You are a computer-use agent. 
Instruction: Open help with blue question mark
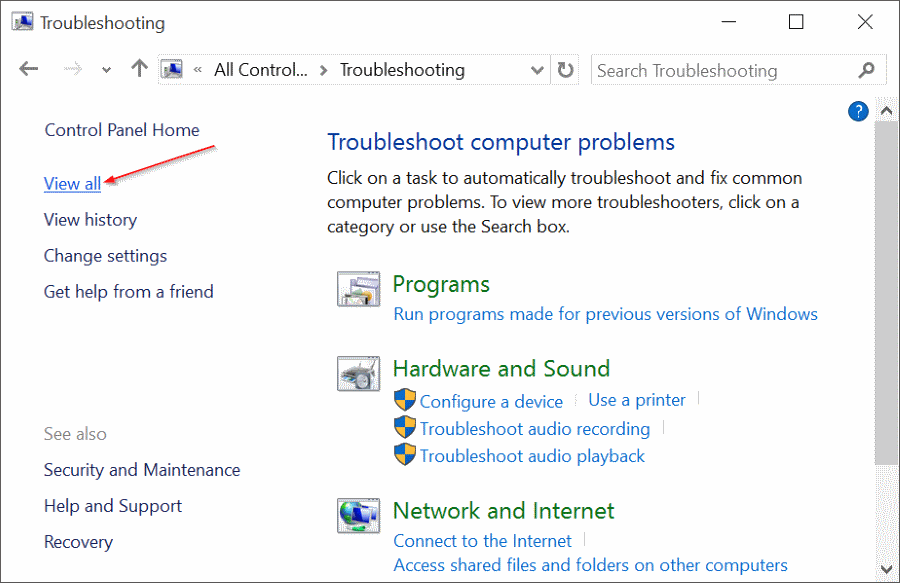tap(858, 111)
